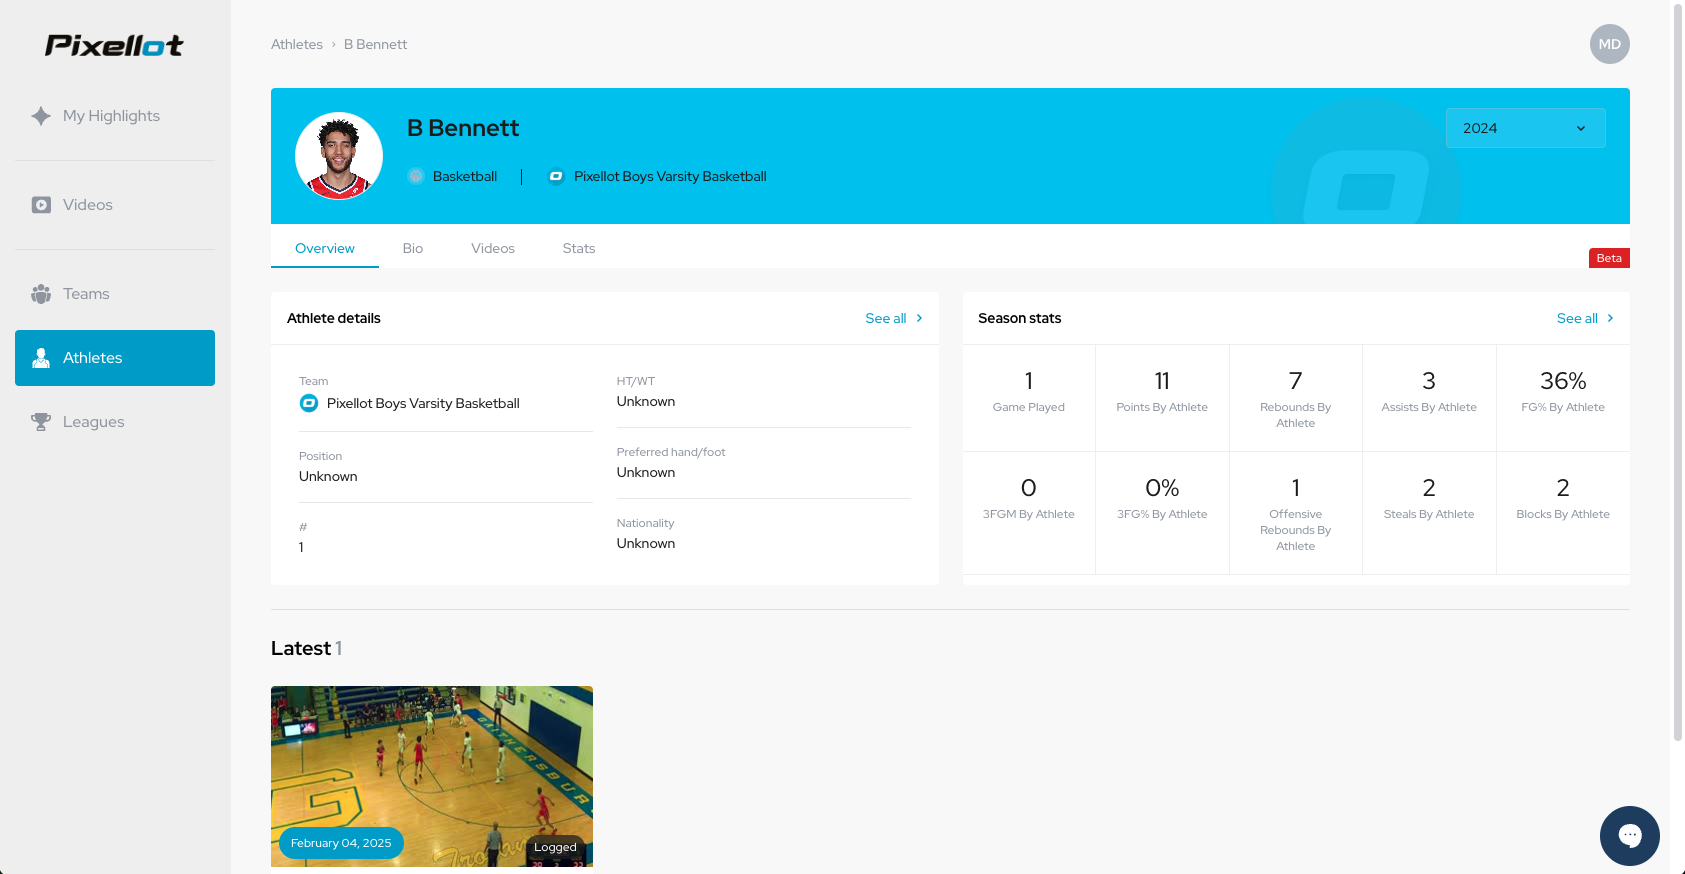1685x874 pixels.
Task: Switch to the Videos tab
Action: tap(493, 248)
